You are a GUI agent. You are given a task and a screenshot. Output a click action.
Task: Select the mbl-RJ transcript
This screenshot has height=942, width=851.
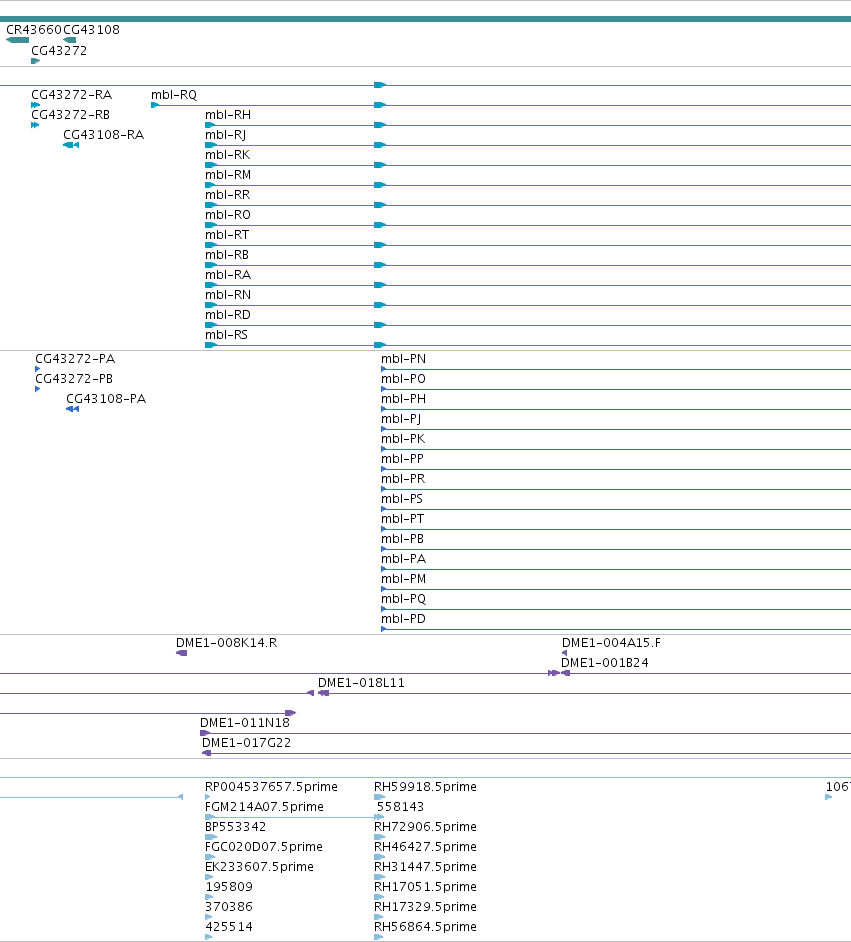[226, 135]
